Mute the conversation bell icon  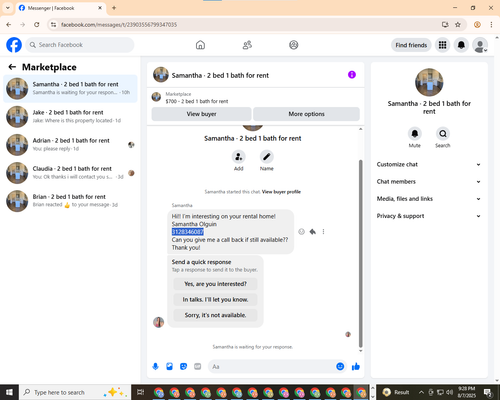click(x=415, y=134)
